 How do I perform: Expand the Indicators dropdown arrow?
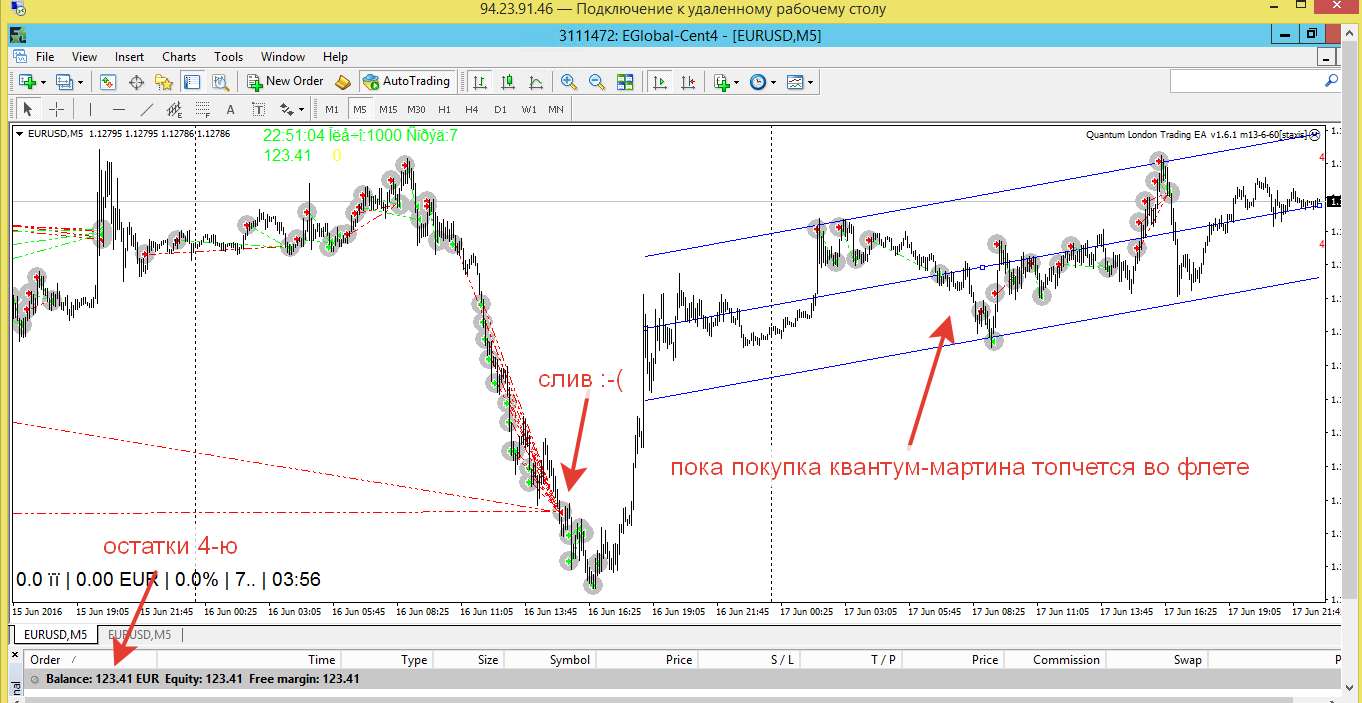(x=737, y=83)
